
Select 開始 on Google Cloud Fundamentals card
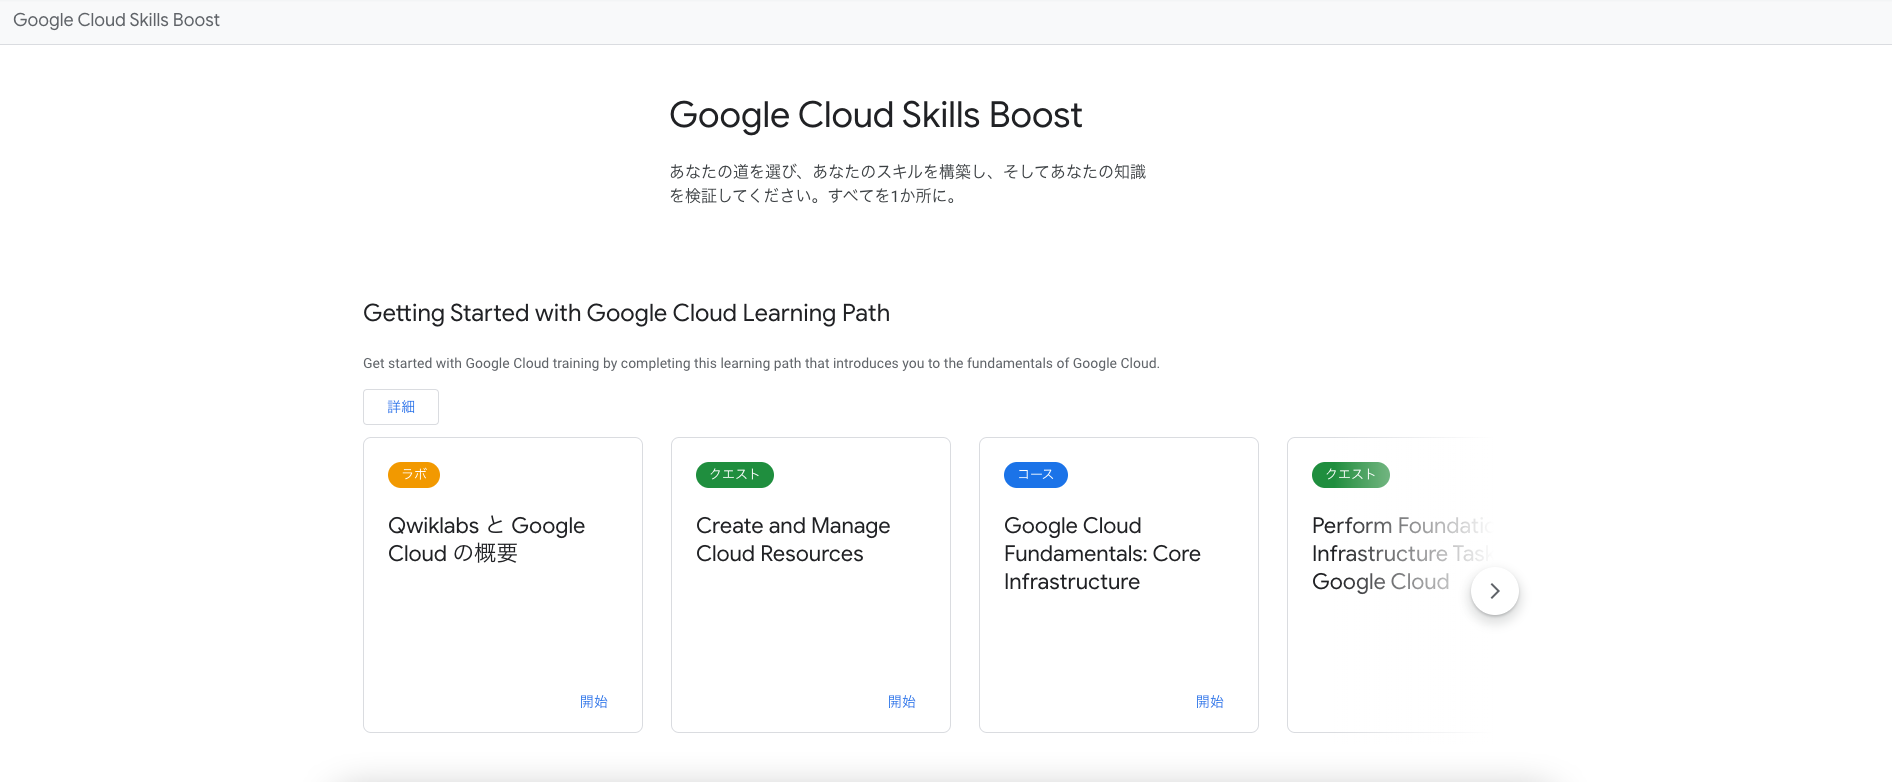pos(1209,702)
